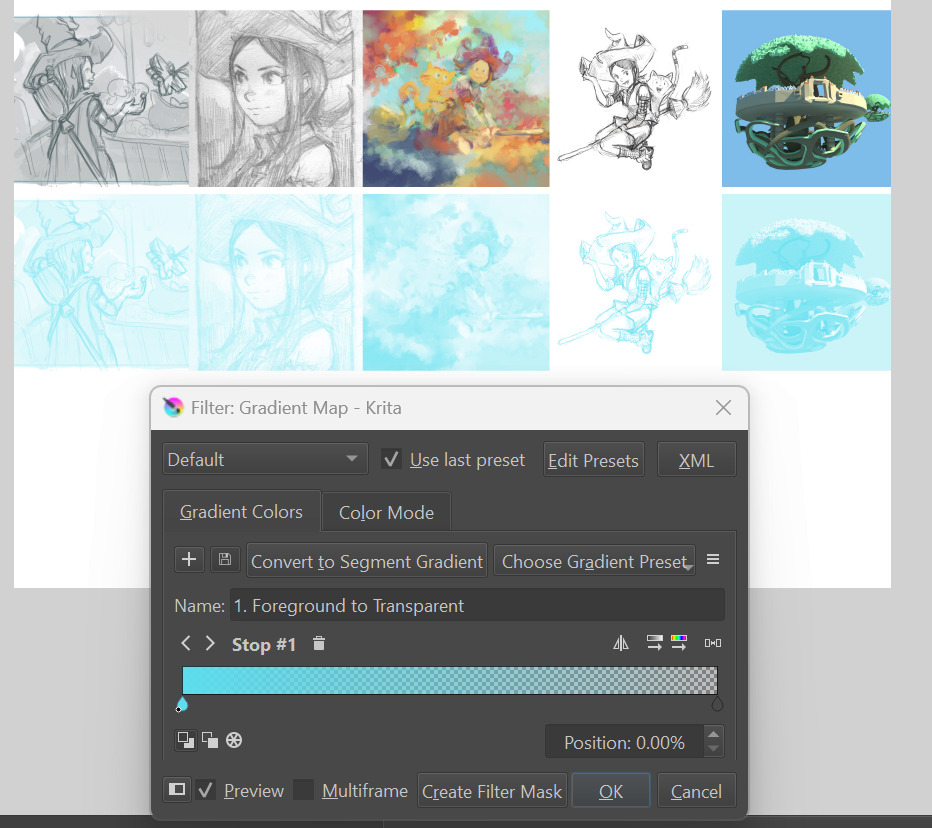This screenshot has height=828, width=932.
Task: Click the black-and-white witch on broom sketch
Action: click(635, 99)
